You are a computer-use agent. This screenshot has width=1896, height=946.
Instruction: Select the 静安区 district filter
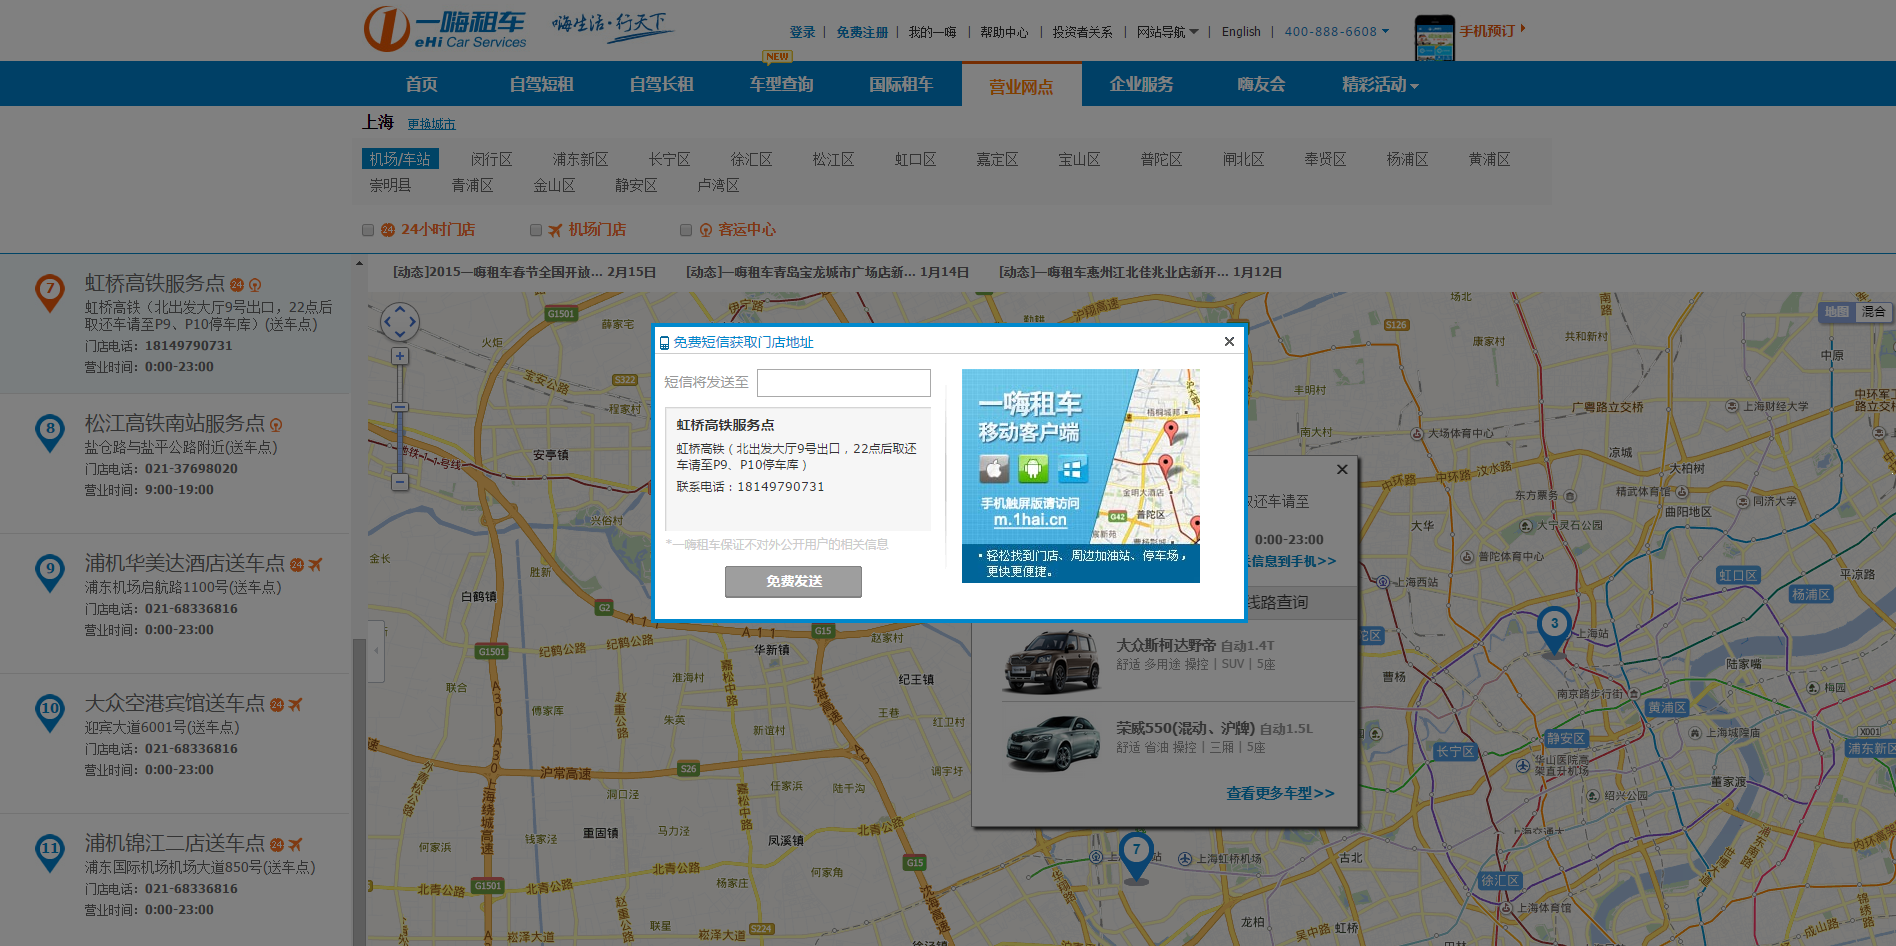(x=636, y=185)
